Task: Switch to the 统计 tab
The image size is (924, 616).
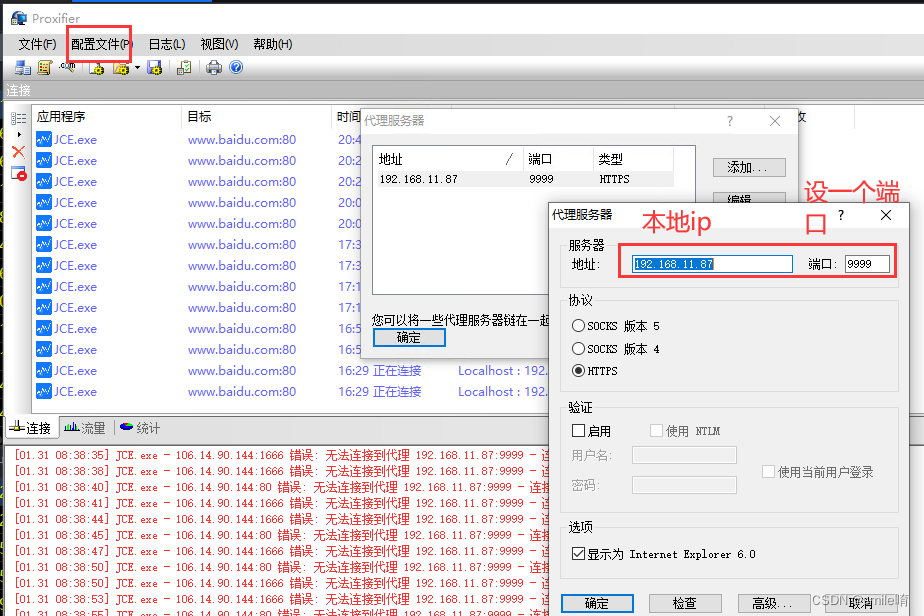Action: click(x=140, y=429)
